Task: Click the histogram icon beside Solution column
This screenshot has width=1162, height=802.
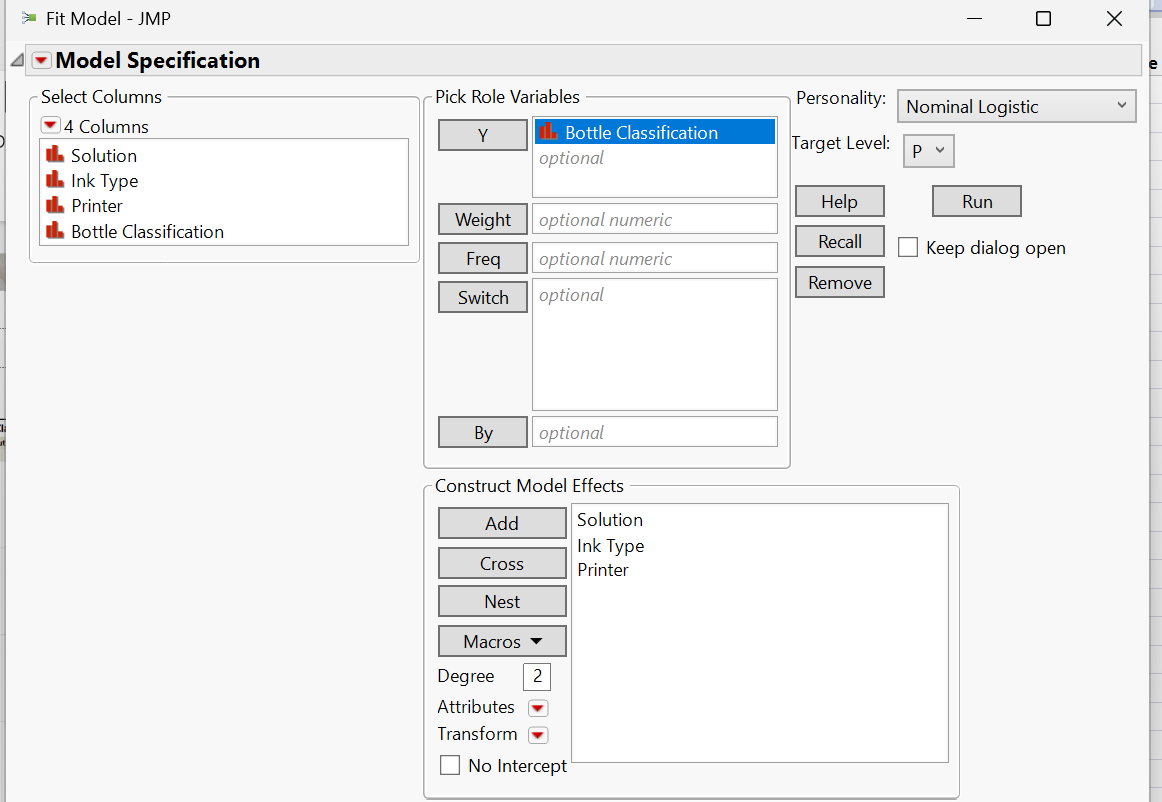Action: coord(54,155)
